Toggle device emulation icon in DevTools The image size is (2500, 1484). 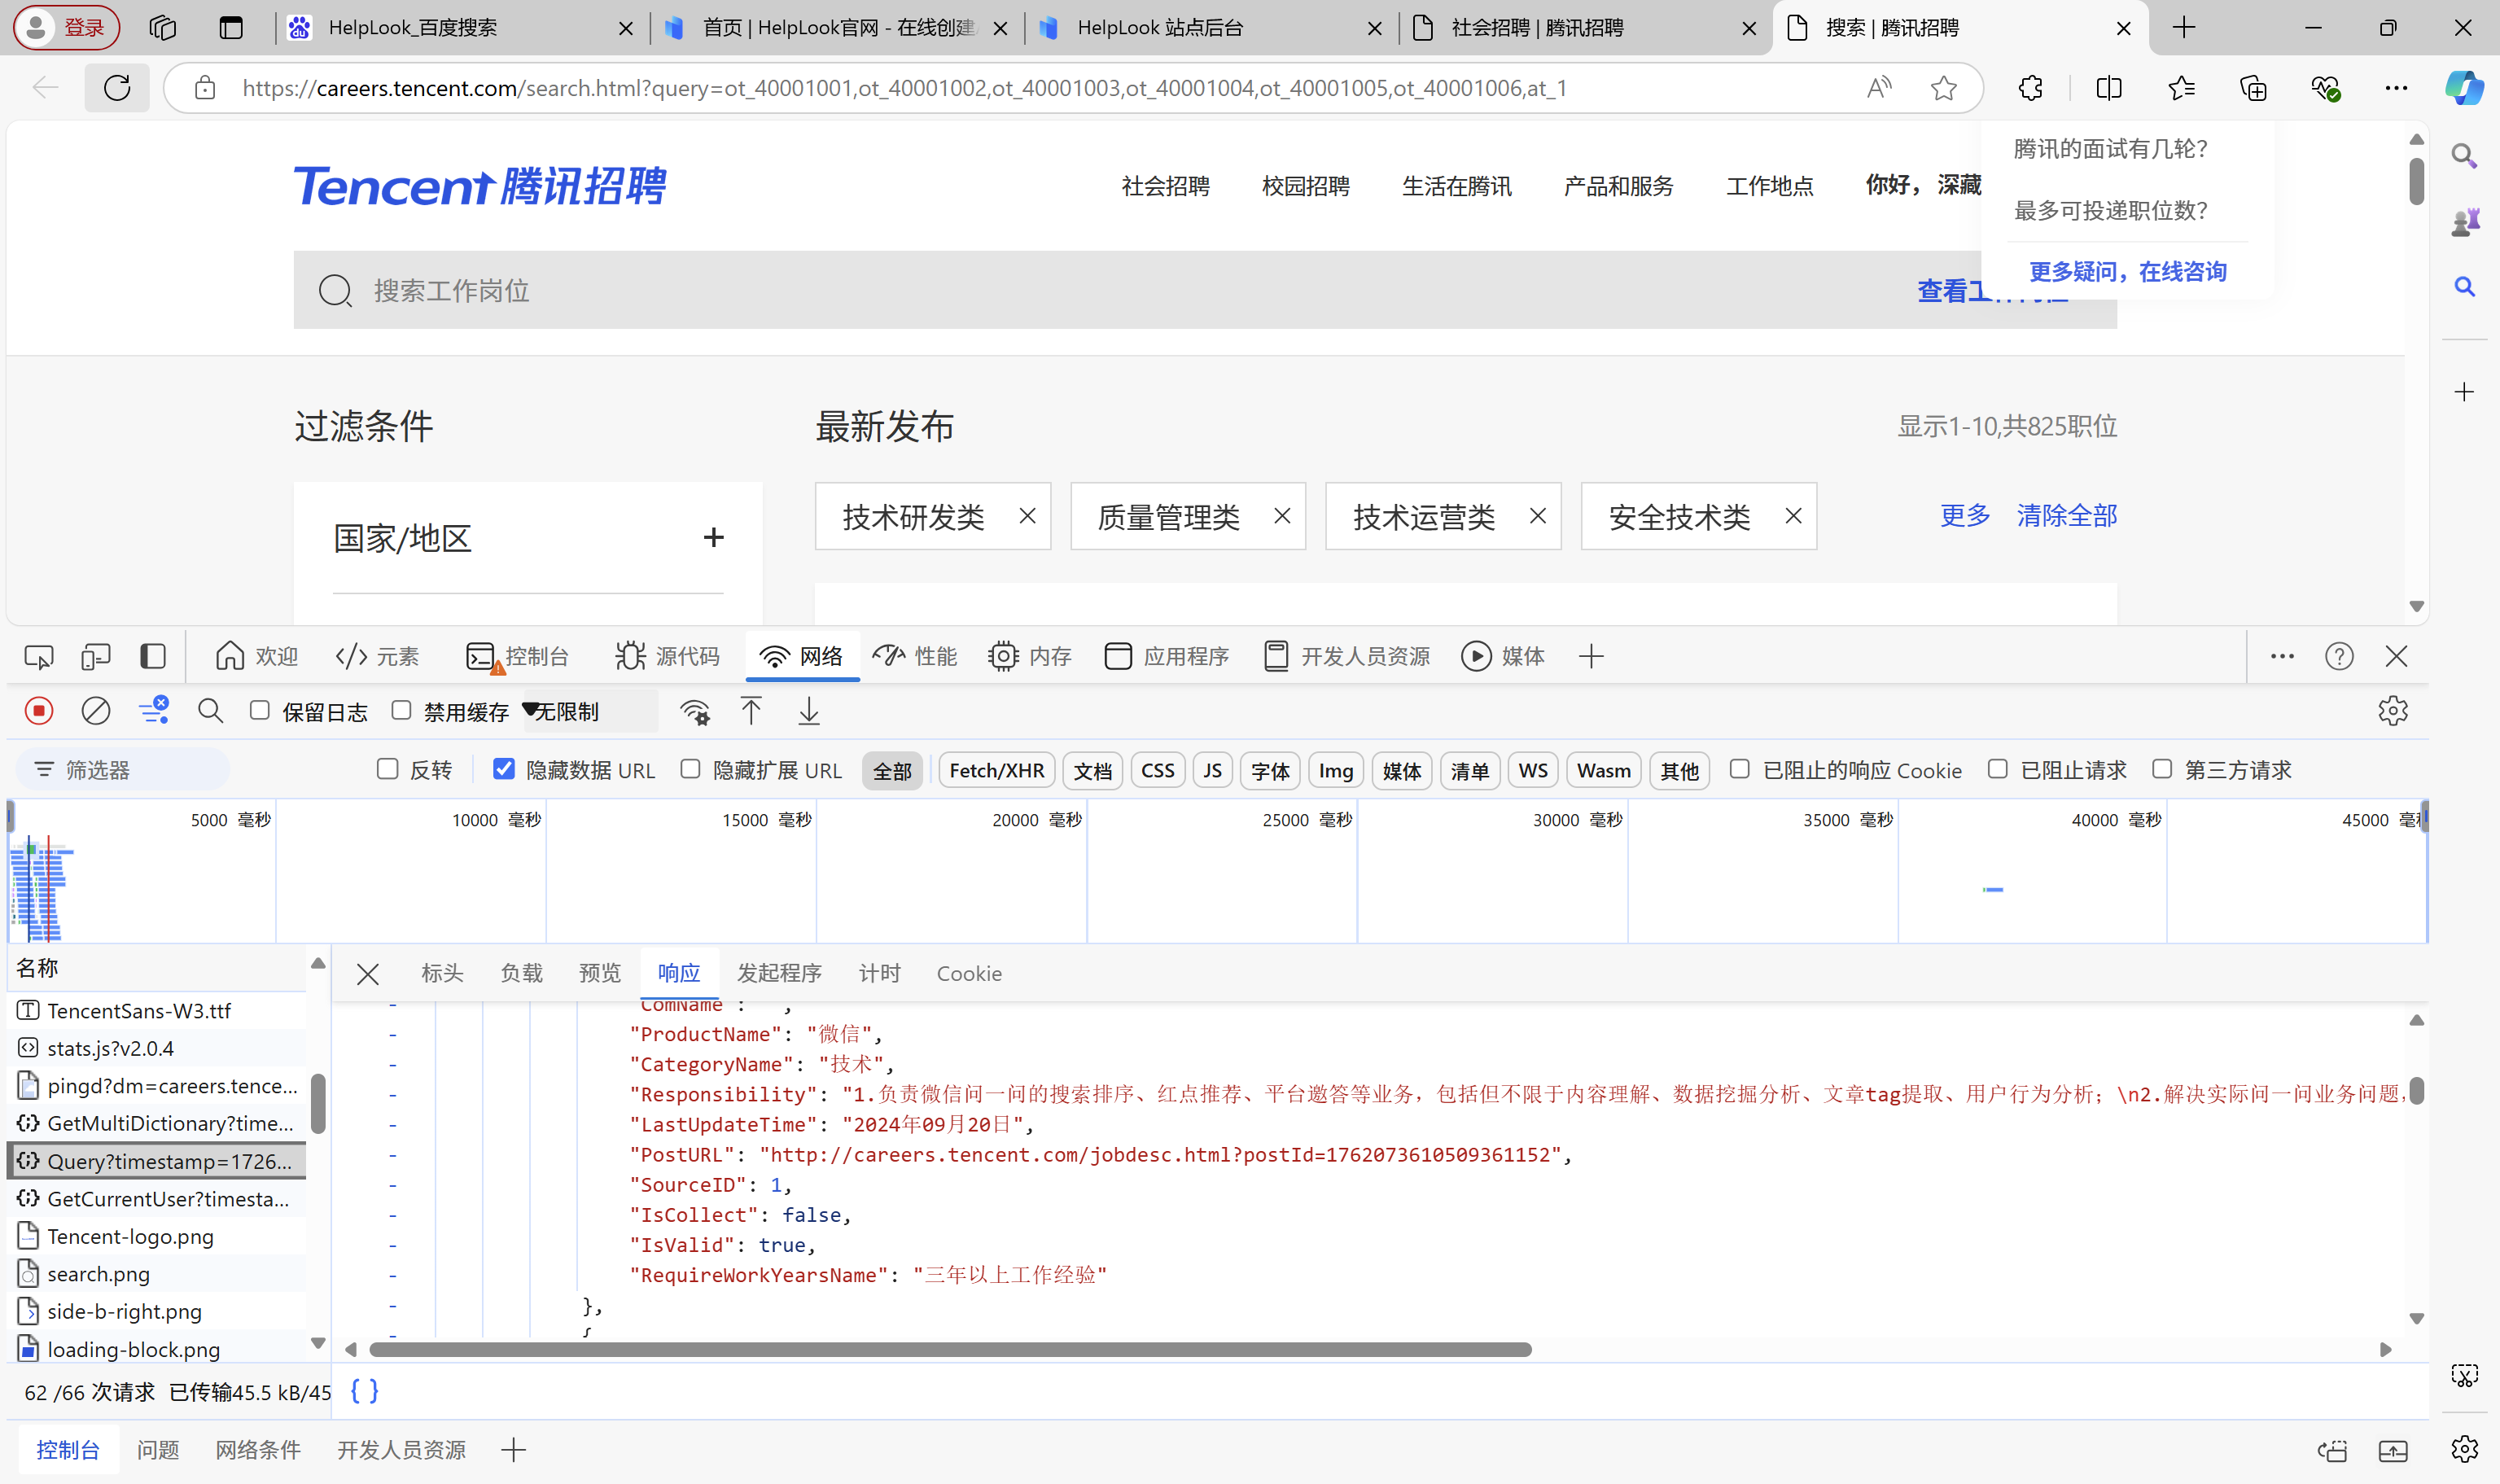tap(96, 656)
